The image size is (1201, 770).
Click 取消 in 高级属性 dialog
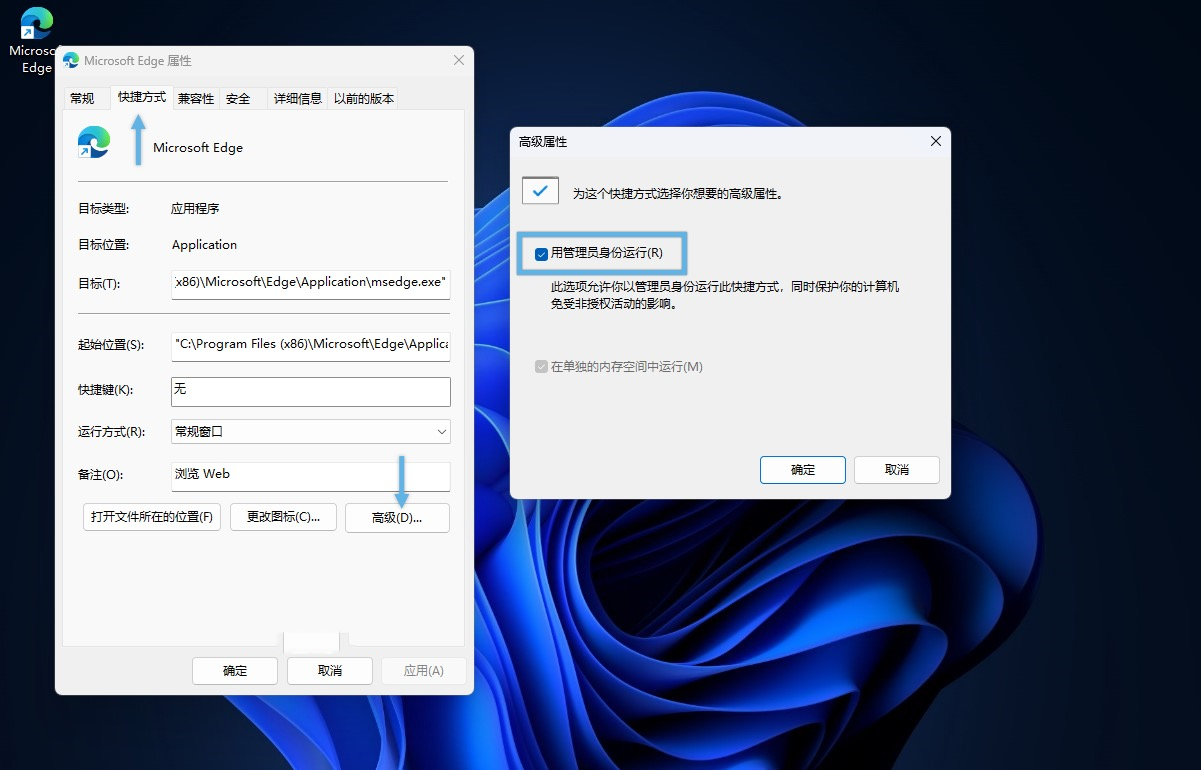pyautogui.click(x=897, y=470)
